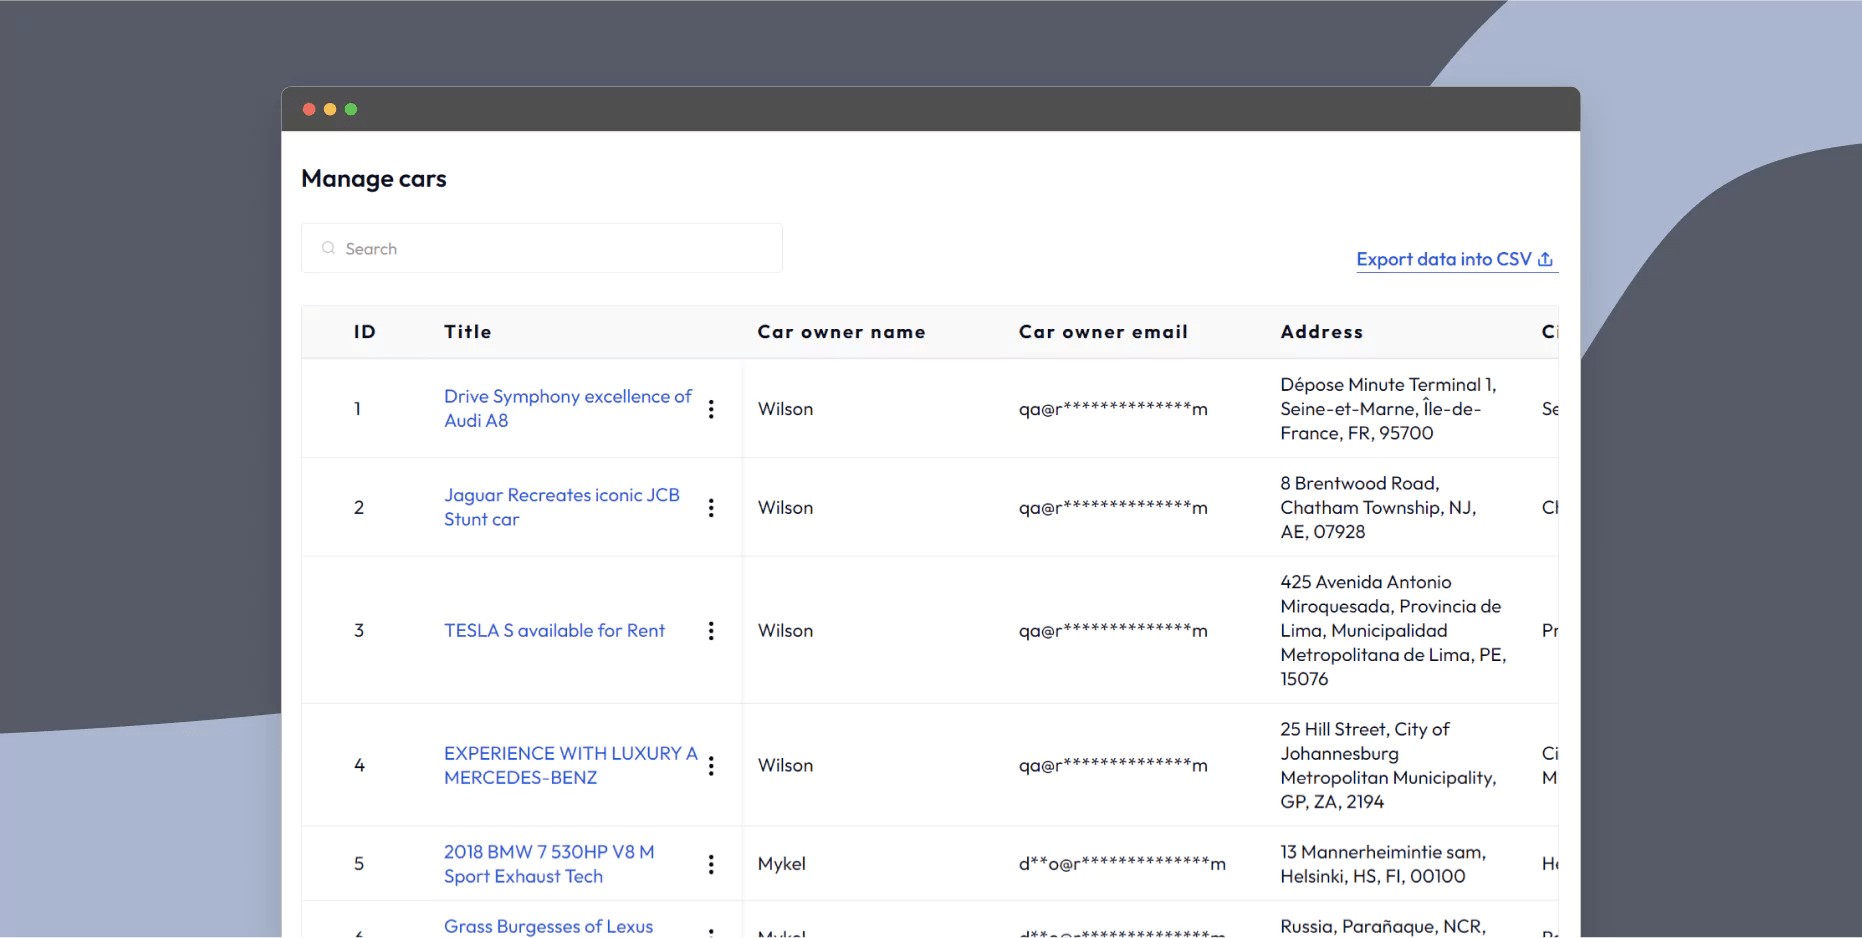Click masked email d**o@r in BMW row
1862x938 pixels.
pyautogui.click(x=1122, y=864)
